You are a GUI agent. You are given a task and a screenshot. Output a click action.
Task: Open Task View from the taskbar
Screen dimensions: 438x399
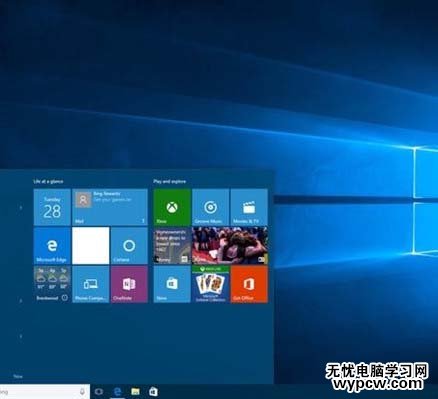click(x=99, y=392)
